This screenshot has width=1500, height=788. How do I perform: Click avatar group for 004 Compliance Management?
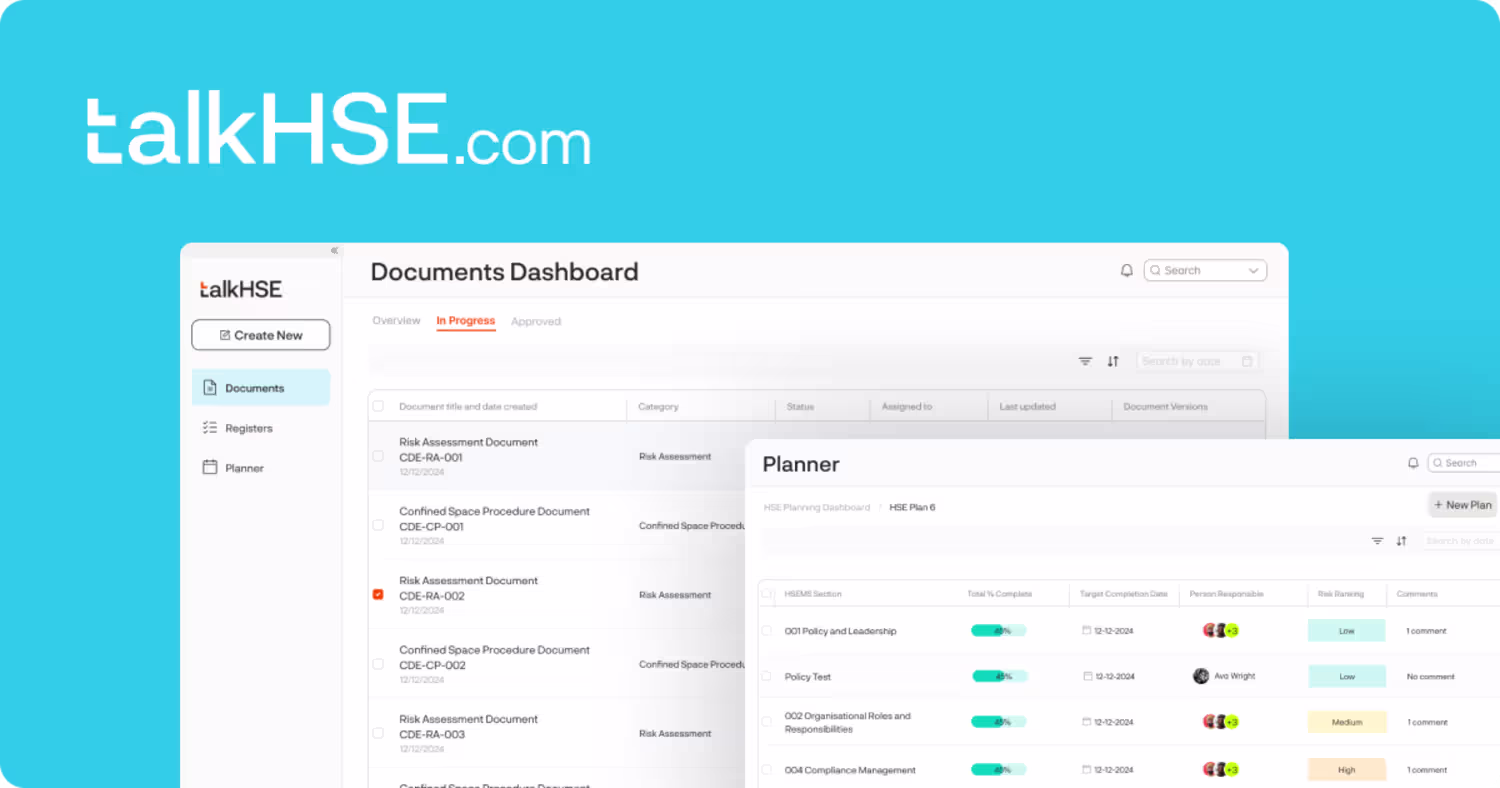pos(1221,770)
